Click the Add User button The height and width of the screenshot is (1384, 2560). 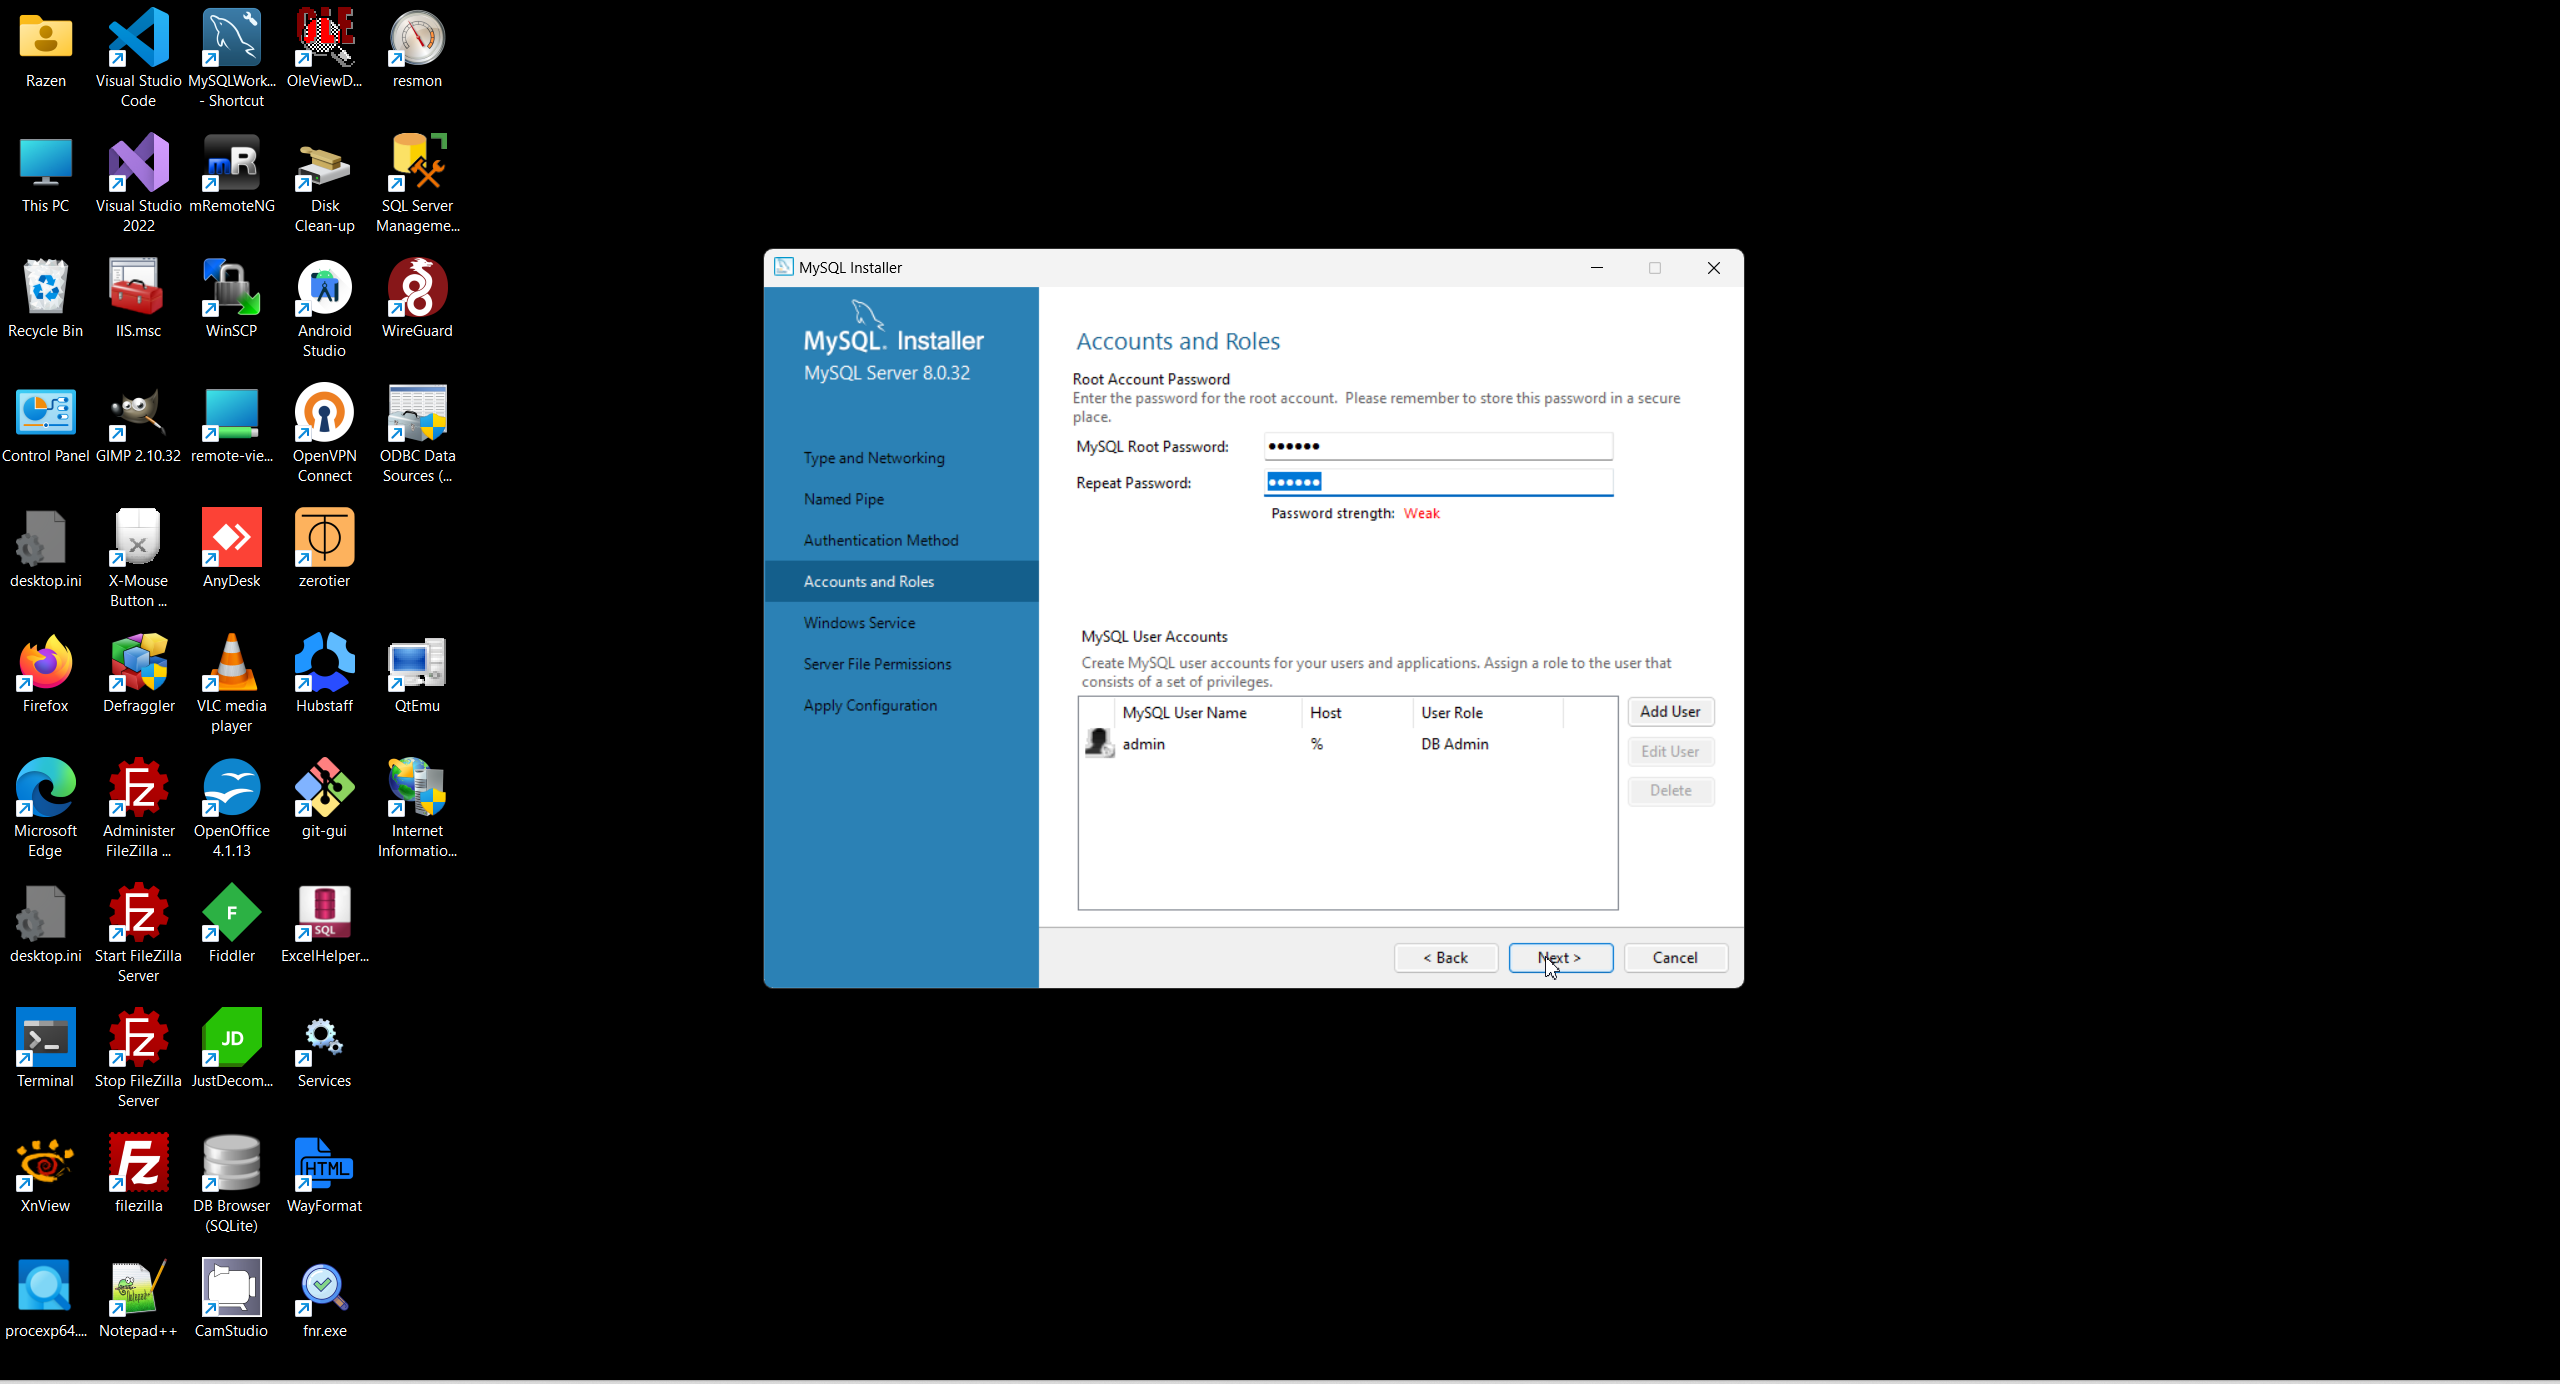(x=1670, y=712)
